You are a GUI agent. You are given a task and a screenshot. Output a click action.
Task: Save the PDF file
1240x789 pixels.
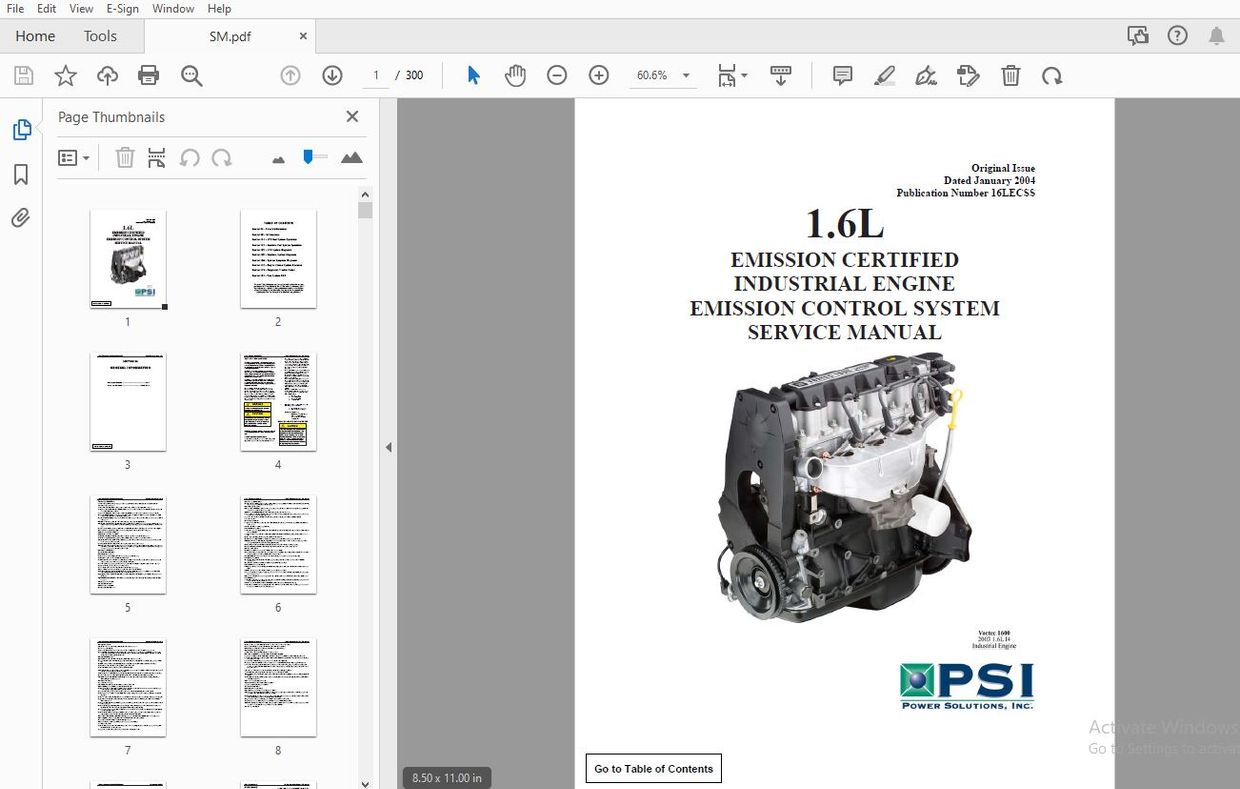pyautogui.click(x=22, y=75)
